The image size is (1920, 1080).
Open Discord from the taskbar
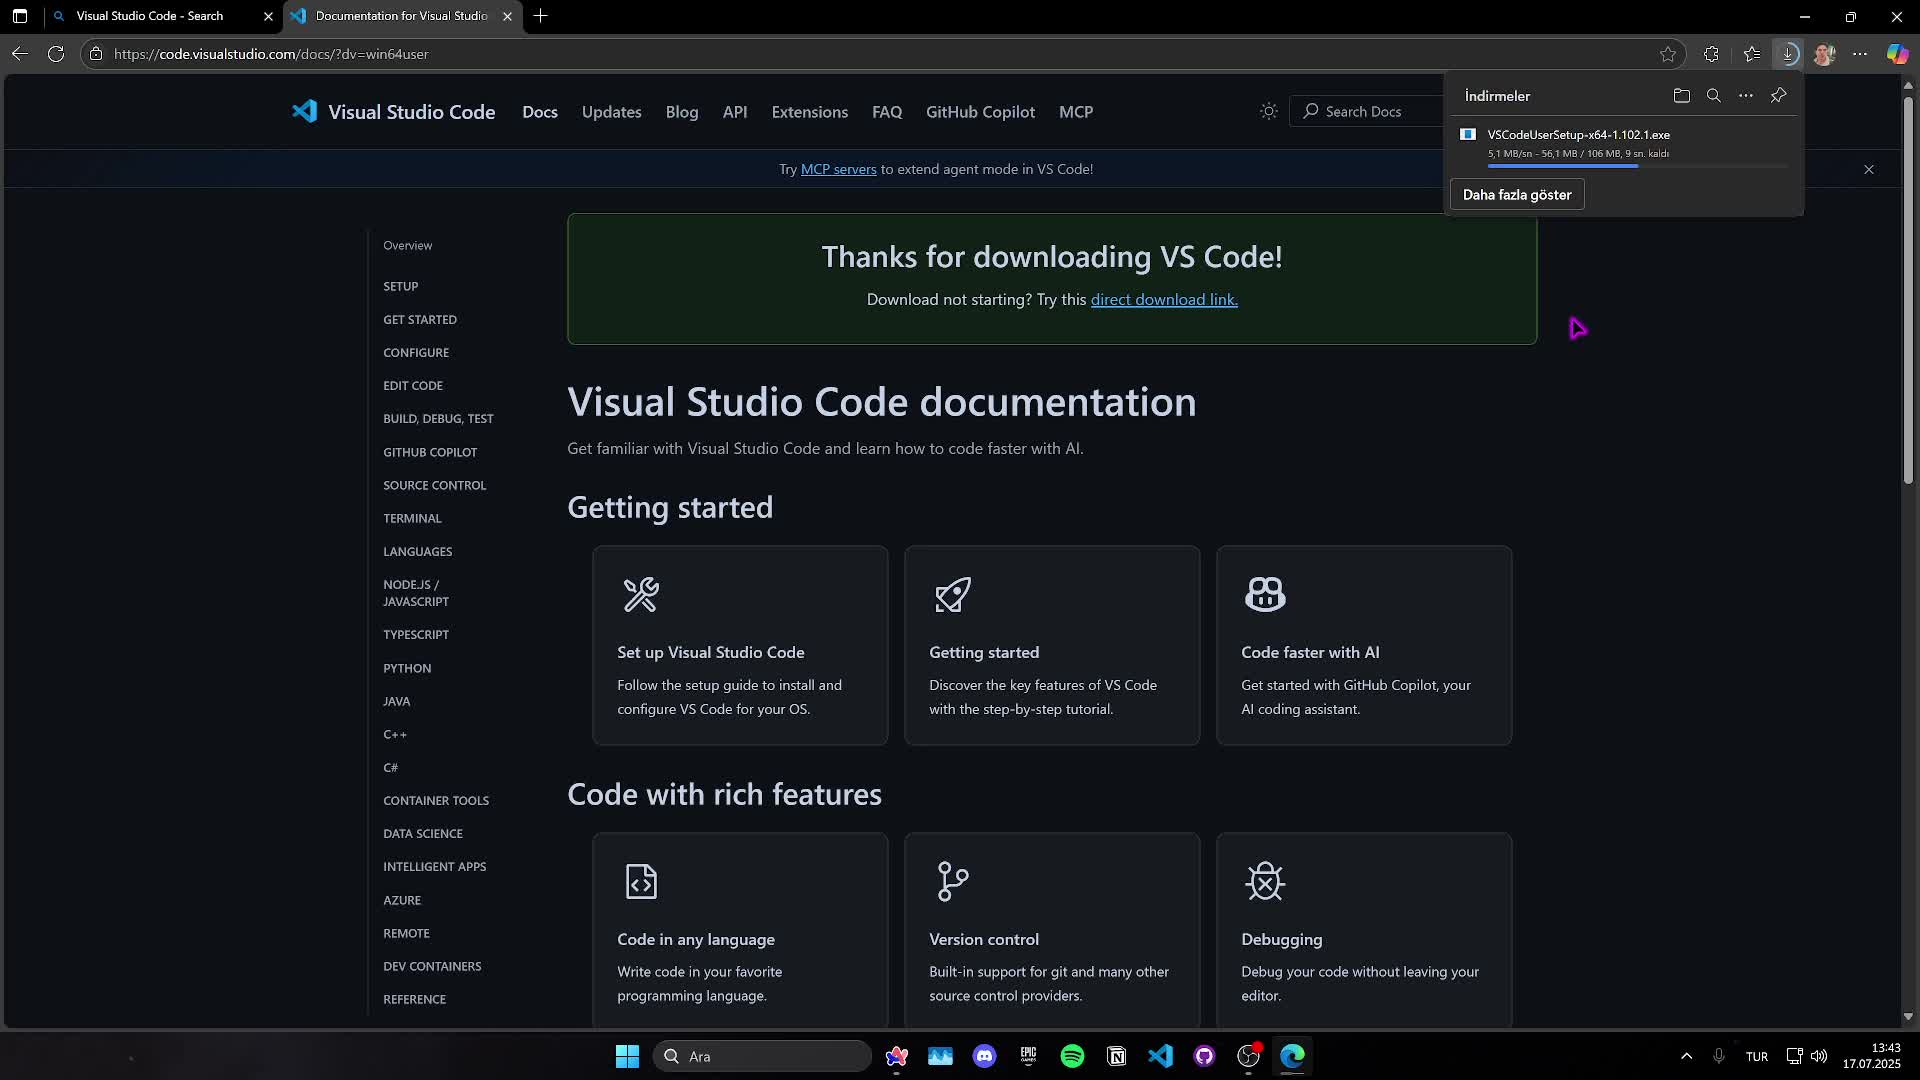[984, 1056]
